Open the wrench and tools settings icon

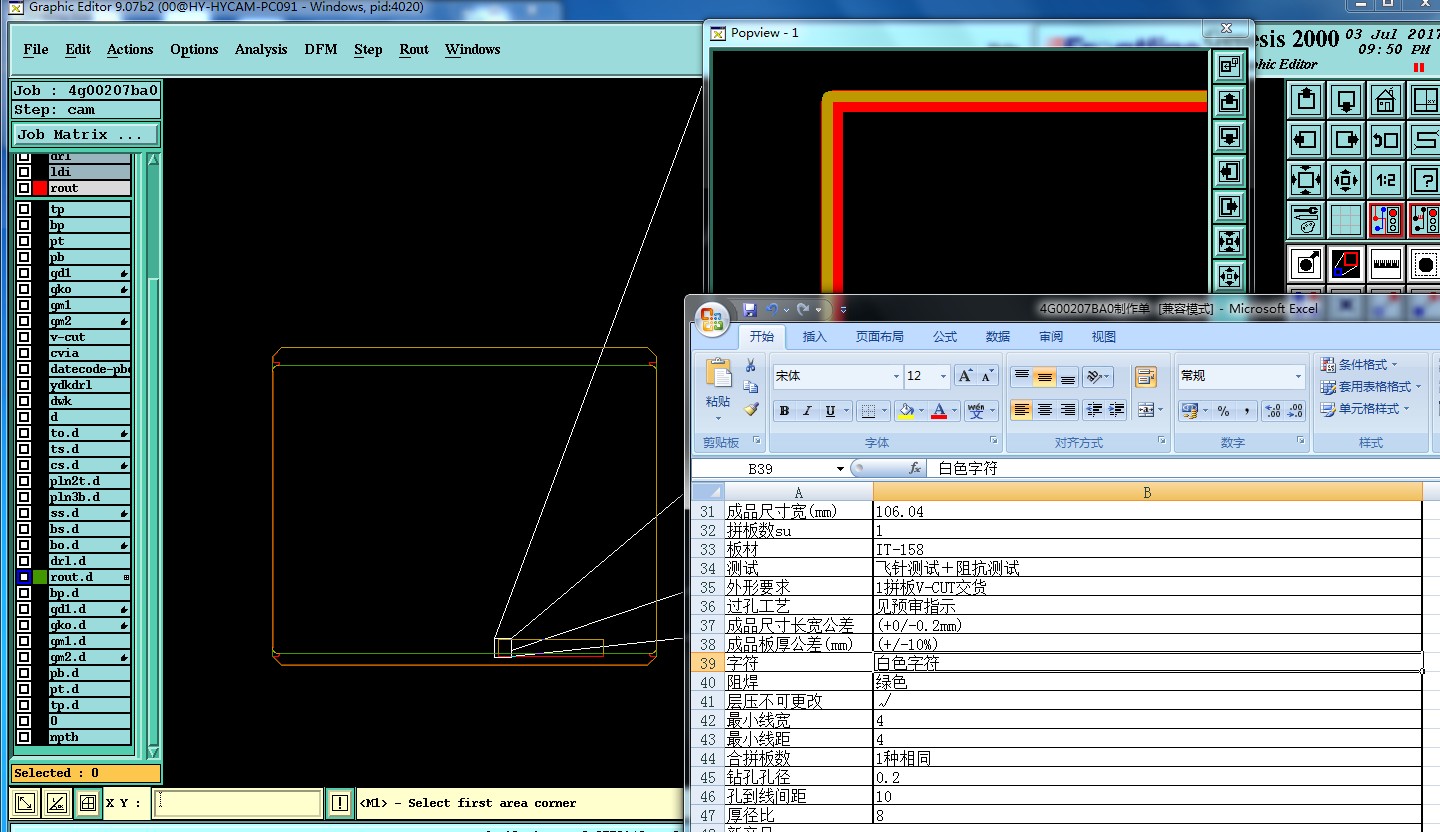click(x=1306, y=220)
